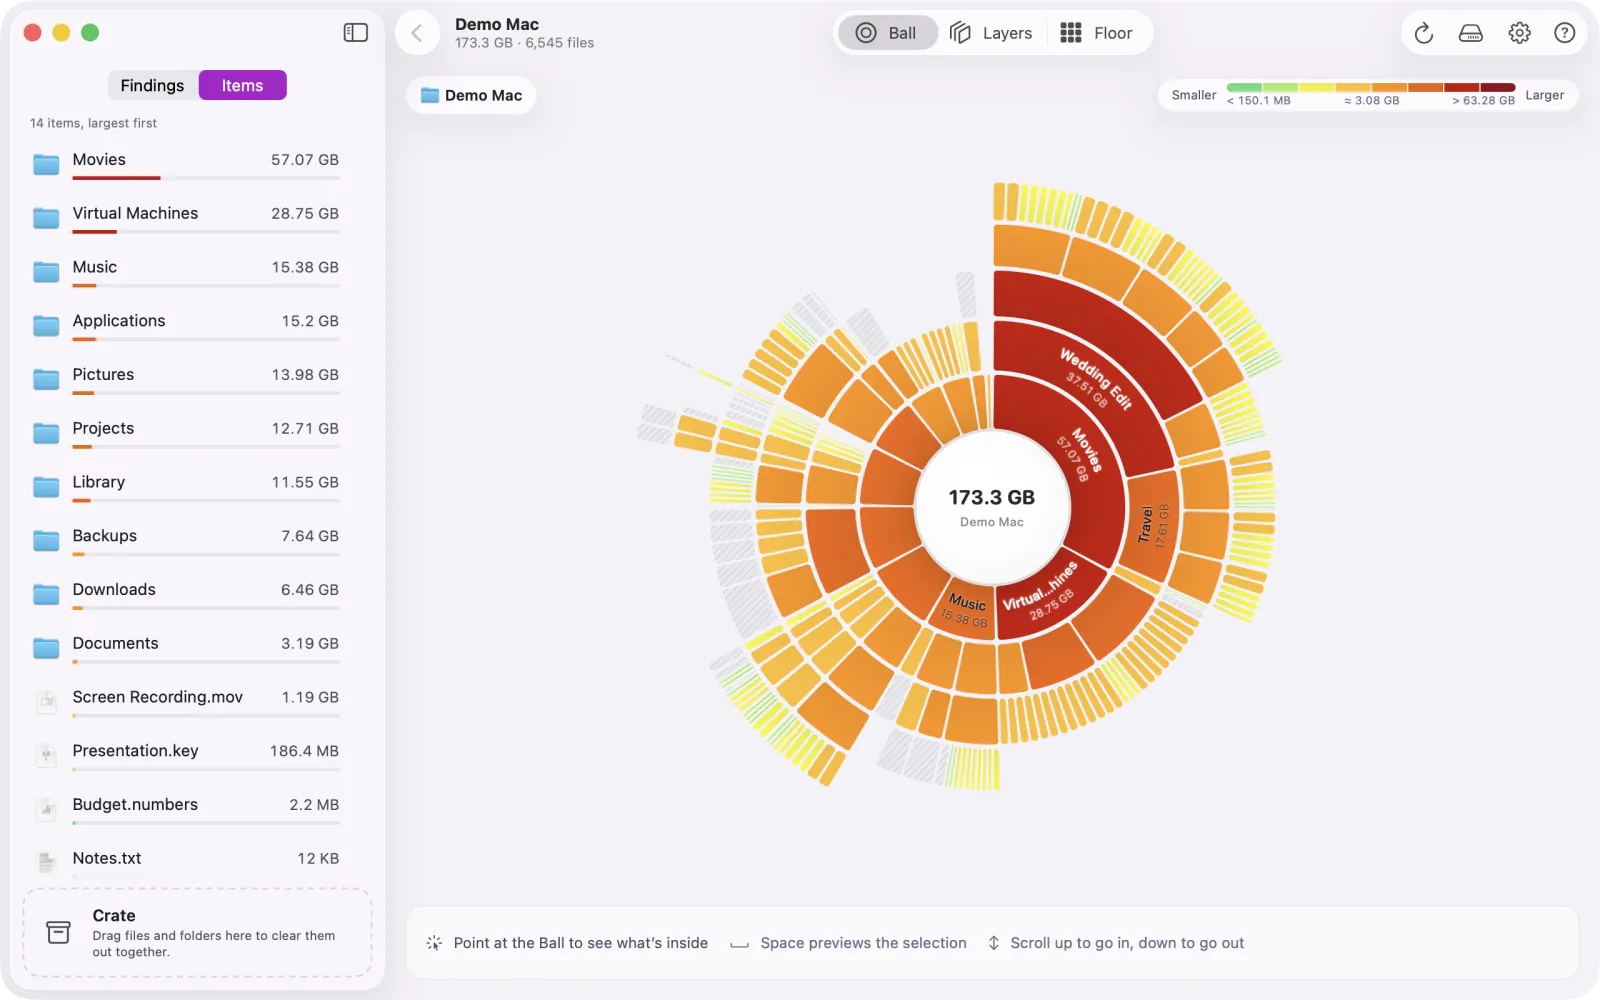This screenshot has height=1000, width=1600.
Task: Click the 57.07 GB size value
Action: (305, 160)
